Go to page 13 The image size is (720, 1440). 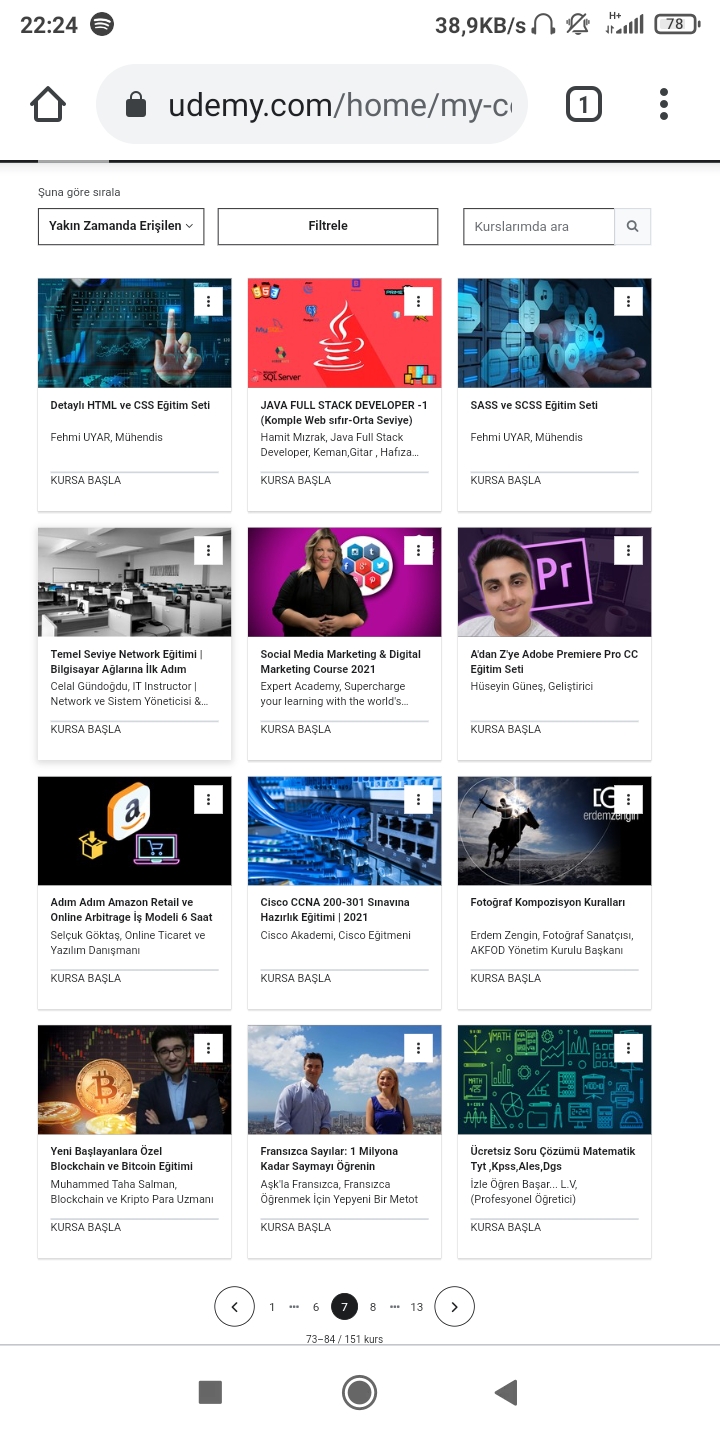pos(417,1307)
